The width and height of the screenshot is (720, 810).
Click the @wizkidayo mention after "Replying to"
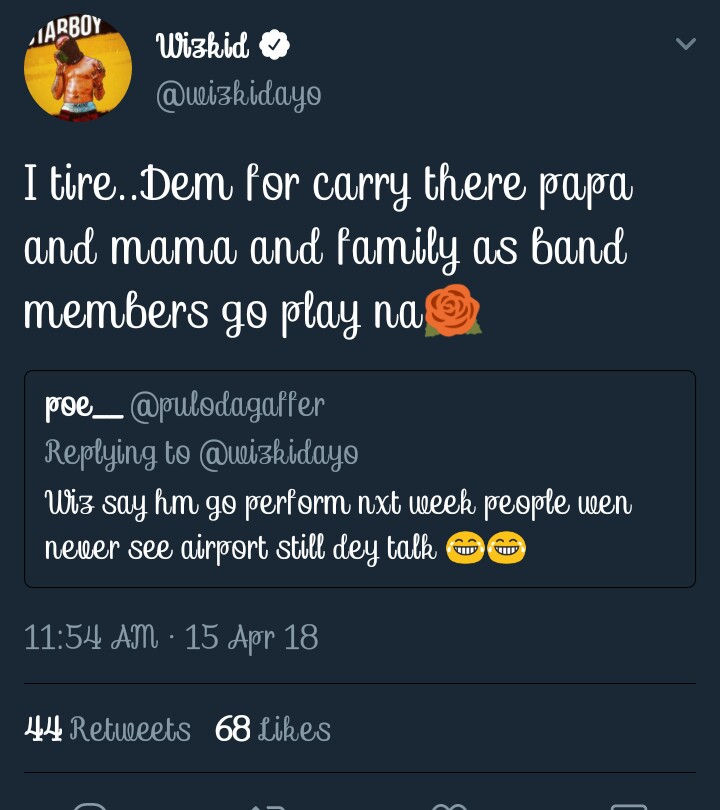(x=278, y=453)
